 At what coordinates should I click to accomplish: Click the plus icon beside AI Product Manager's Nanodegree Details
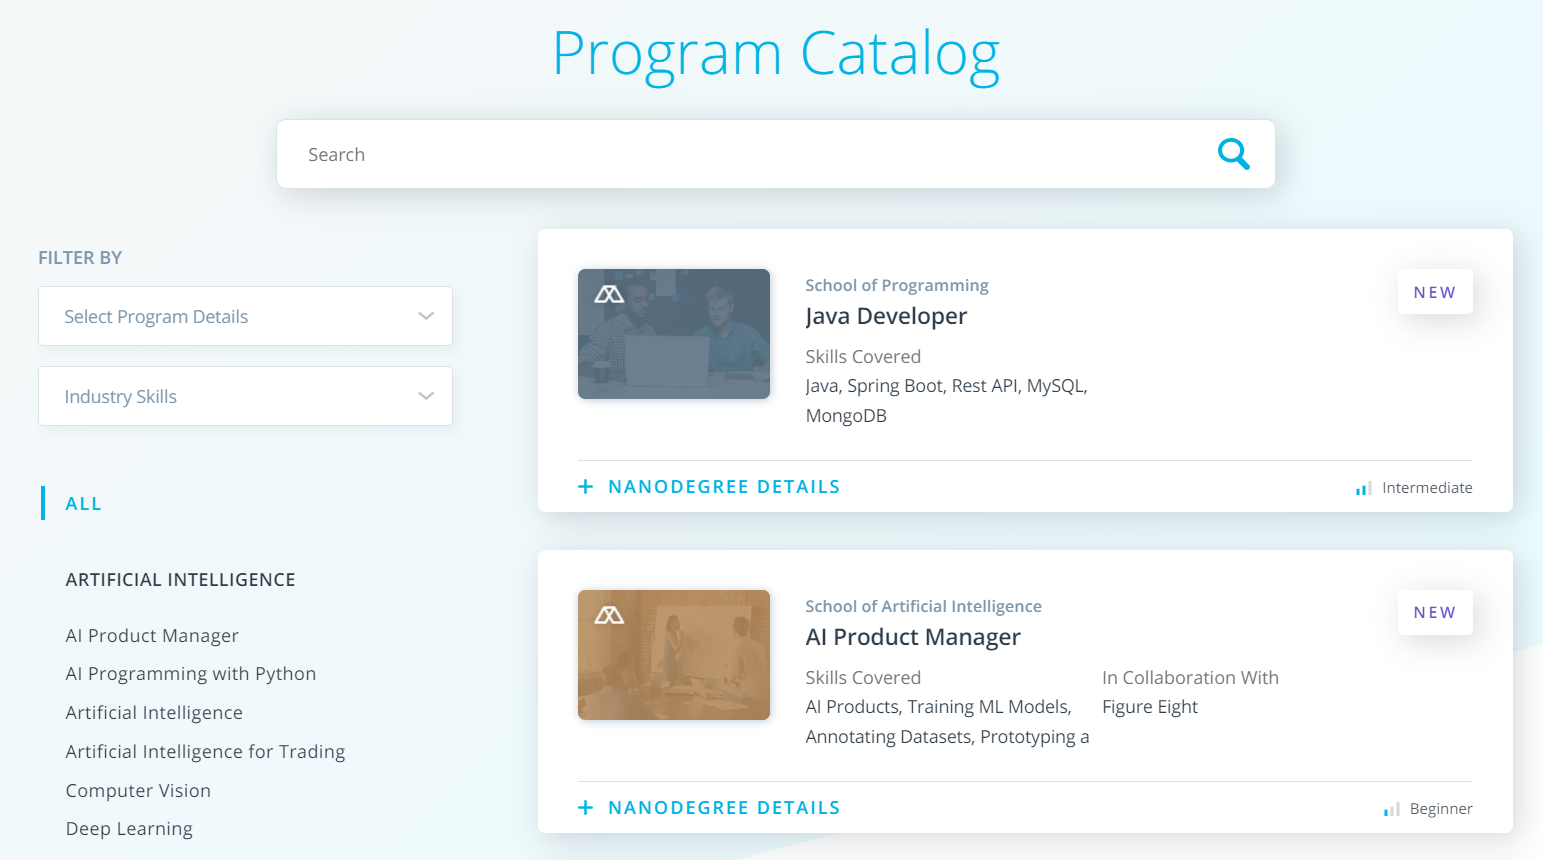click(x=585, y=807)
